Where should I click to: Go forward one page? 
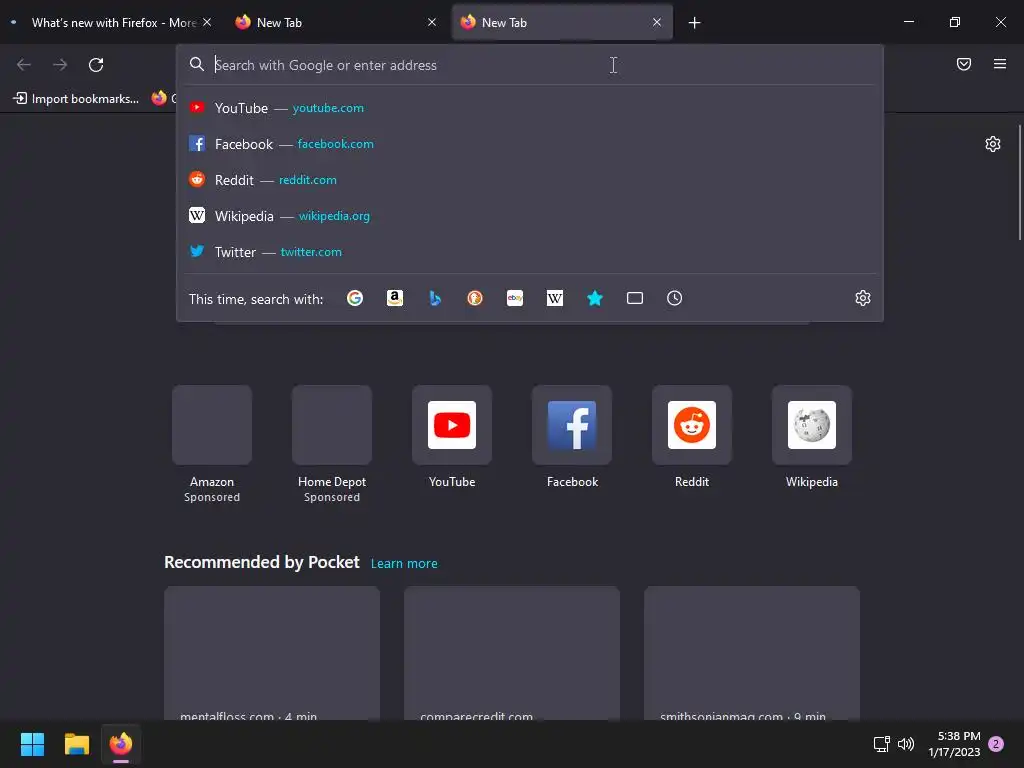click(x=60, y=65)
